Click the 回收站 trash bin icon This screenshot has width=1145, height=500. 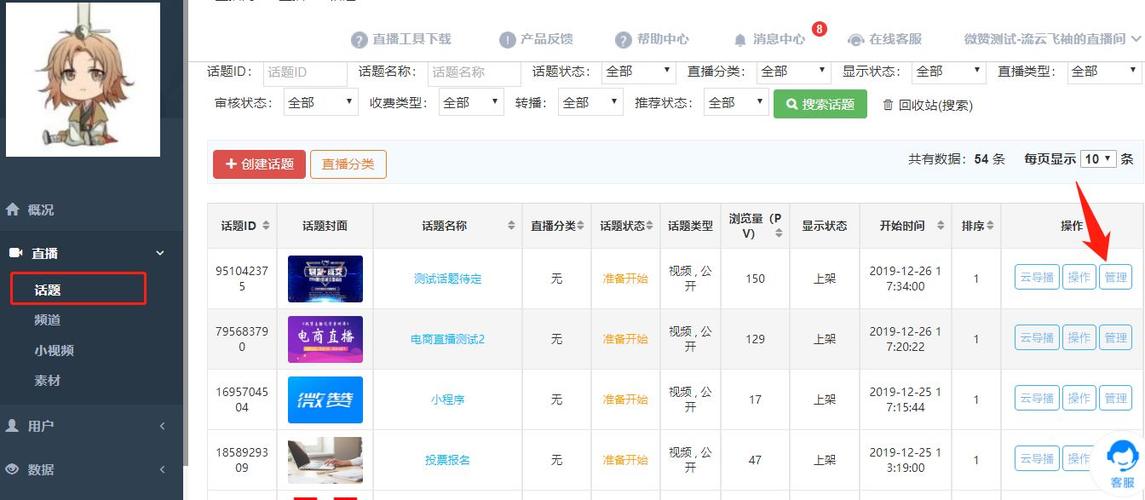888,104
